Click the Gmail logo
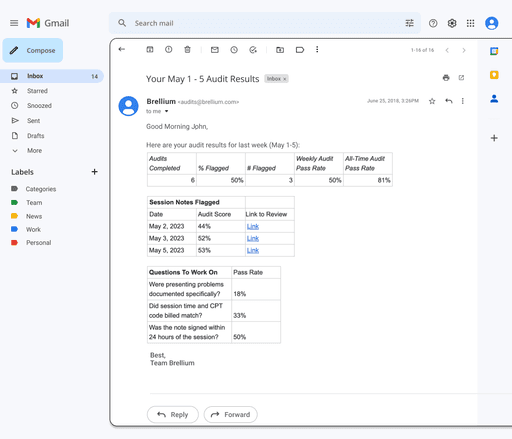The height and width of the screenshot is (439, 512). [x=48, y=23]
